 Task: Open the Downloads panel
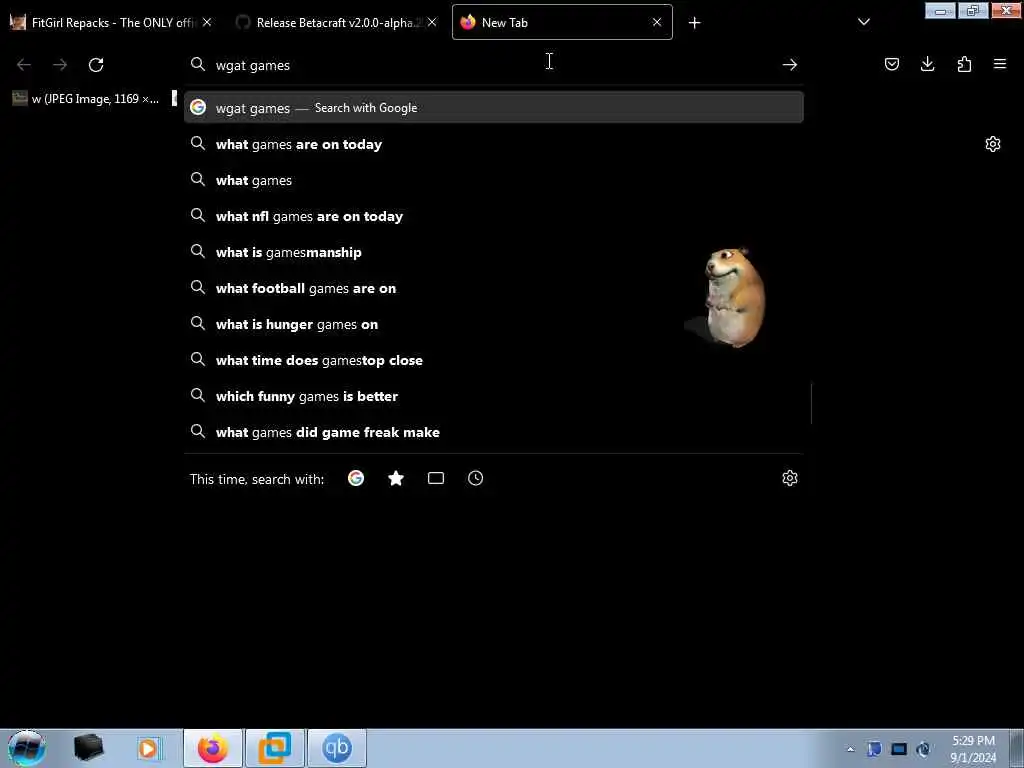(927, 64)
